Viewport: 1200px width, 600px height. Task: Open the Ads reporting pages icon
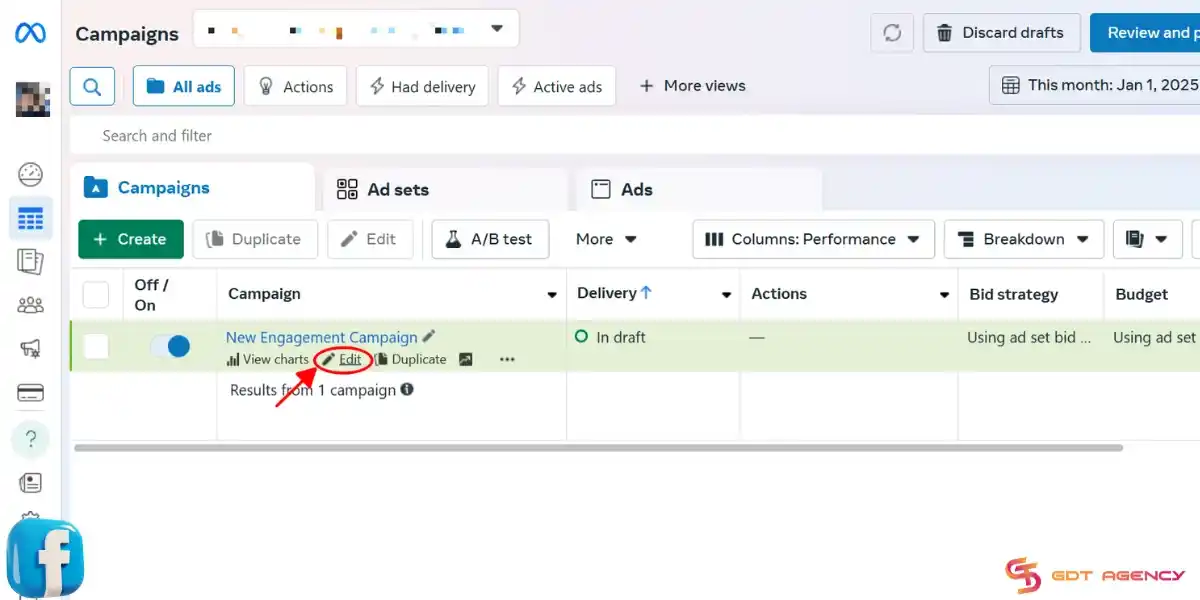tap(31, 262)
